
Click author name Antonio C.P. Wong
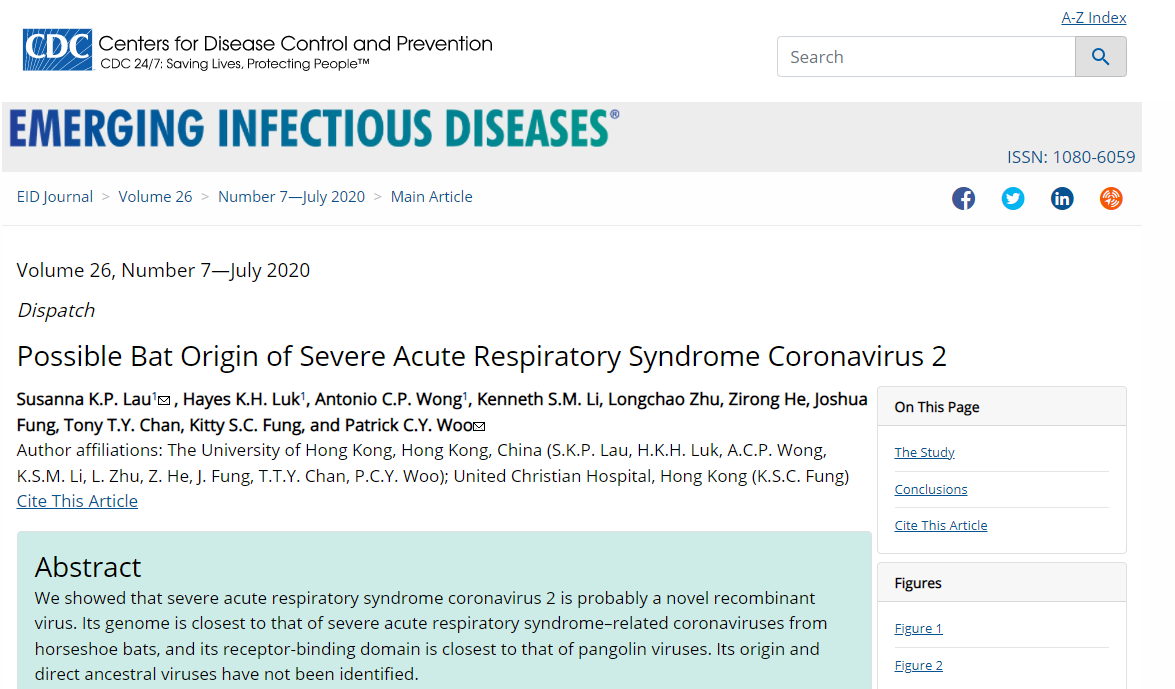388,400
